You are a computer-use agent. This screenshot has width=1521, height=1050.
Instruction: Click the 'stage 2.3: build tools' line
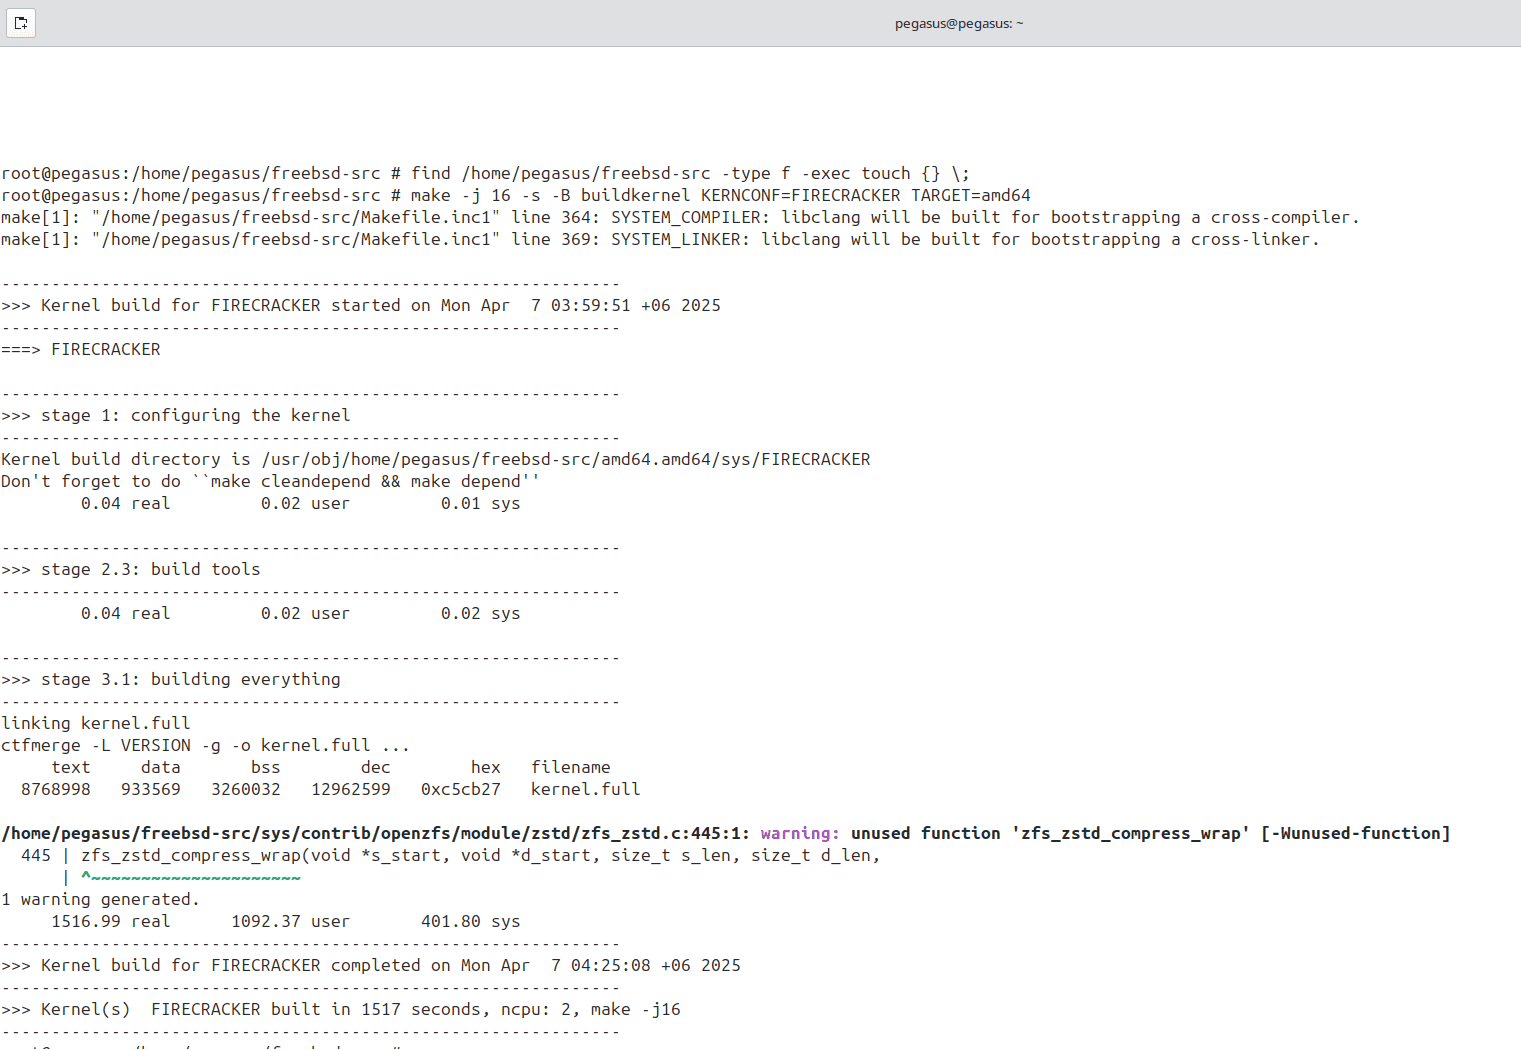150,570
